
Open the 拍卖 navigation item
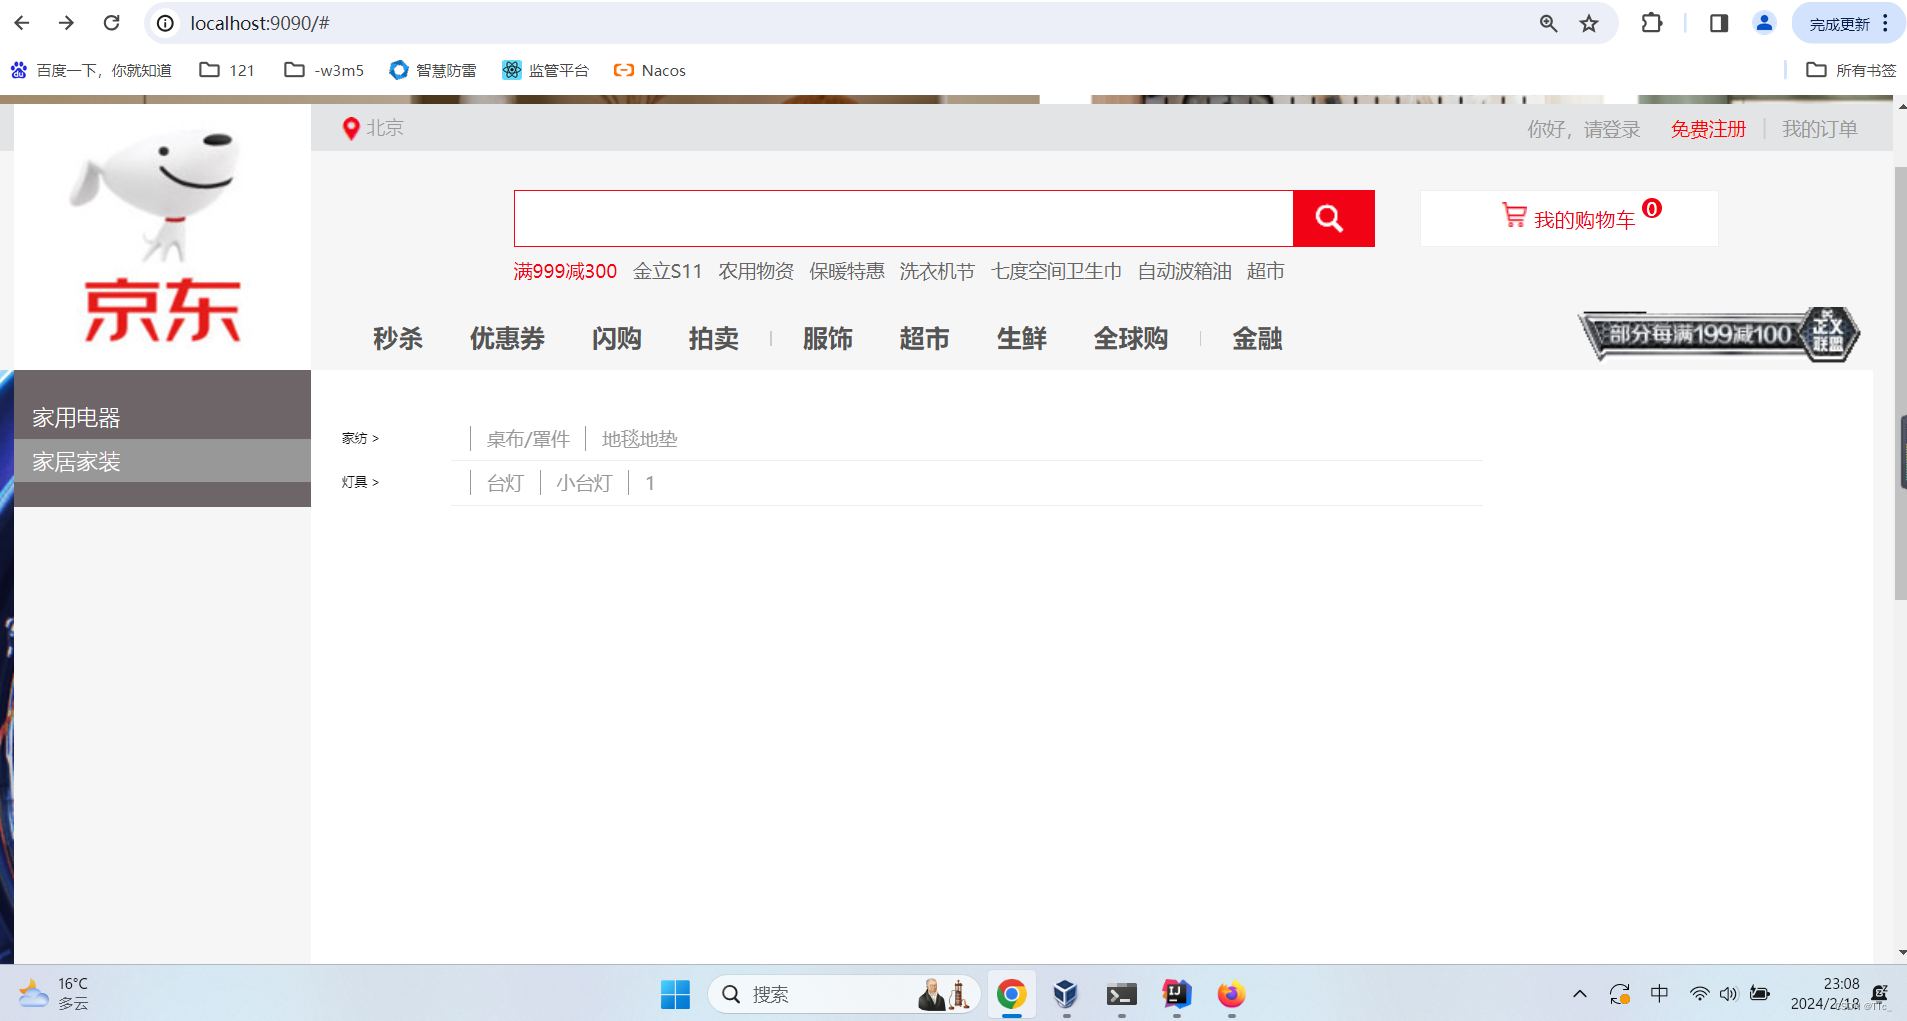714,339
